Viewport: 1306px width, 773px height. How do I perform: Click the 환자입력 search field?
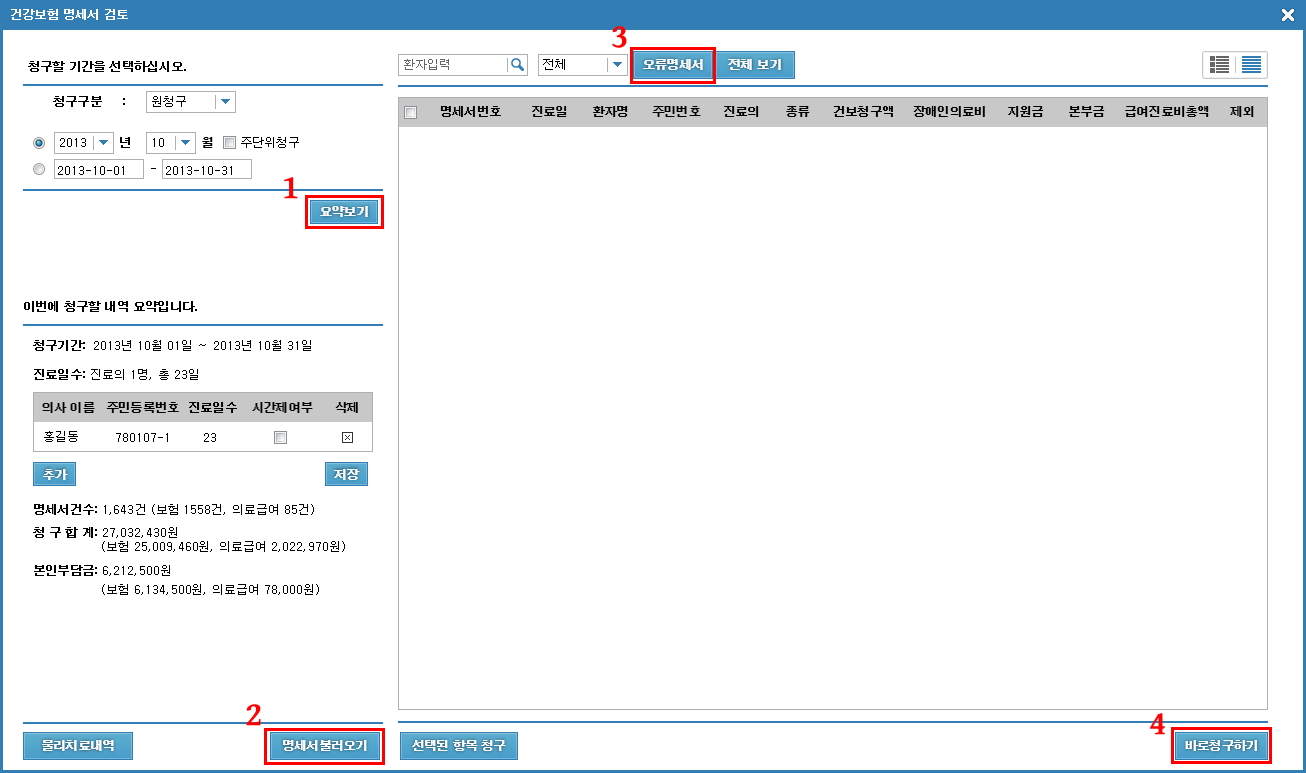click(452, 65)
